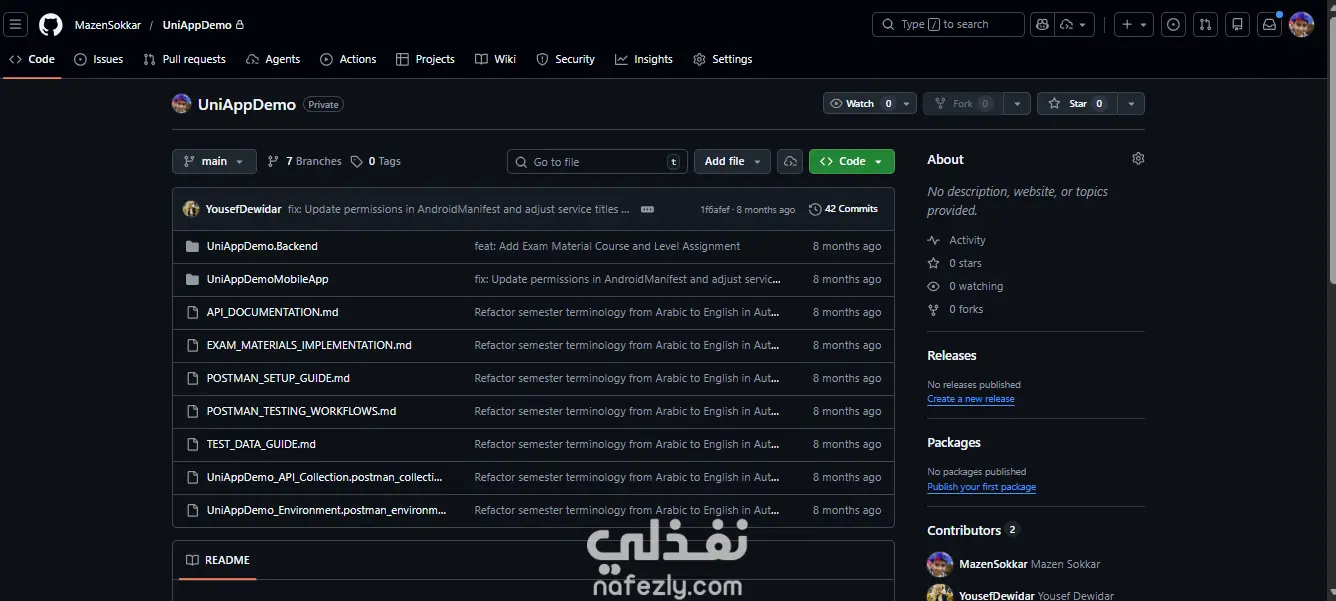Open the notifications inbox icon
This screenshot has width=1336, height=601.
click(x=1269, y=25)
